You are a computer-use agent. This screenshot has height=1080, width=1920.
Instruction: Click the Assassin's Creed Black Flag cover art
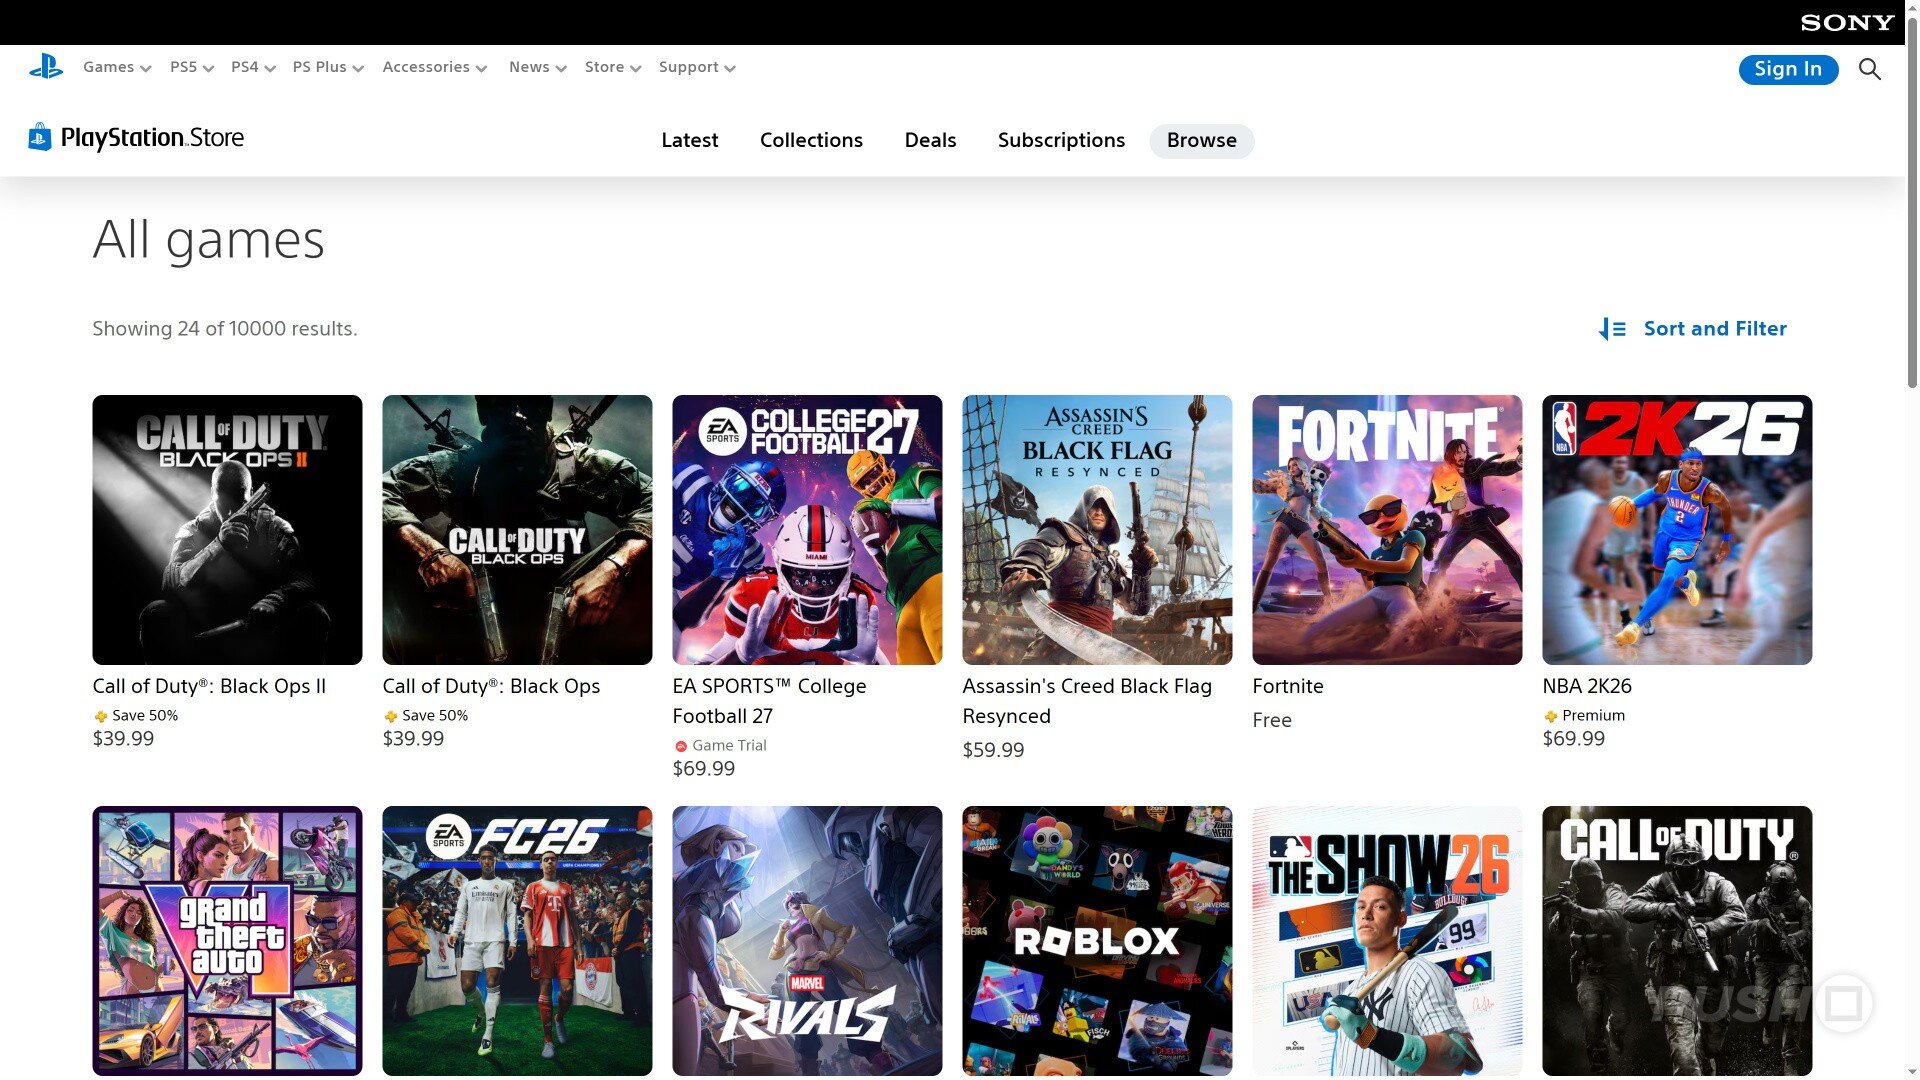point(1097,530)
